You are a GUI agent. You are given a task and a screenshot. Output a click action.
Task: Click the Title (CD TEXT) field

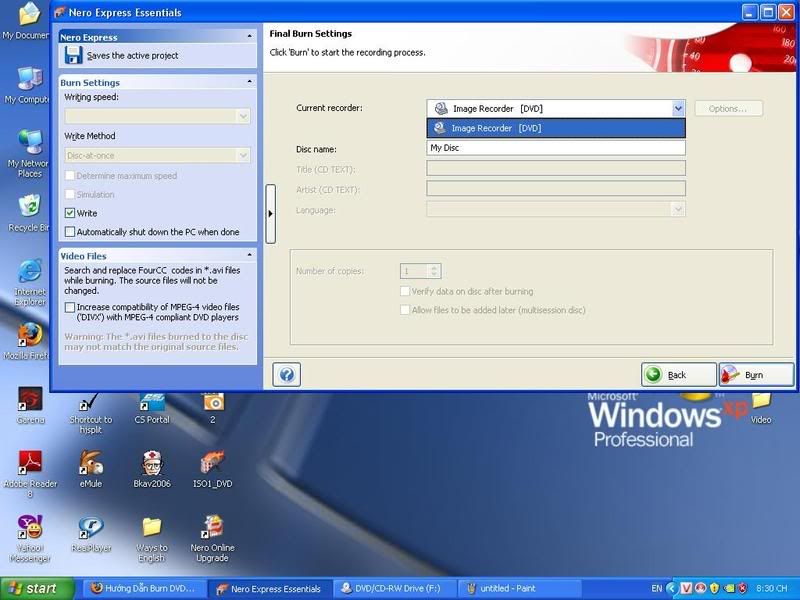pos(556,168)
